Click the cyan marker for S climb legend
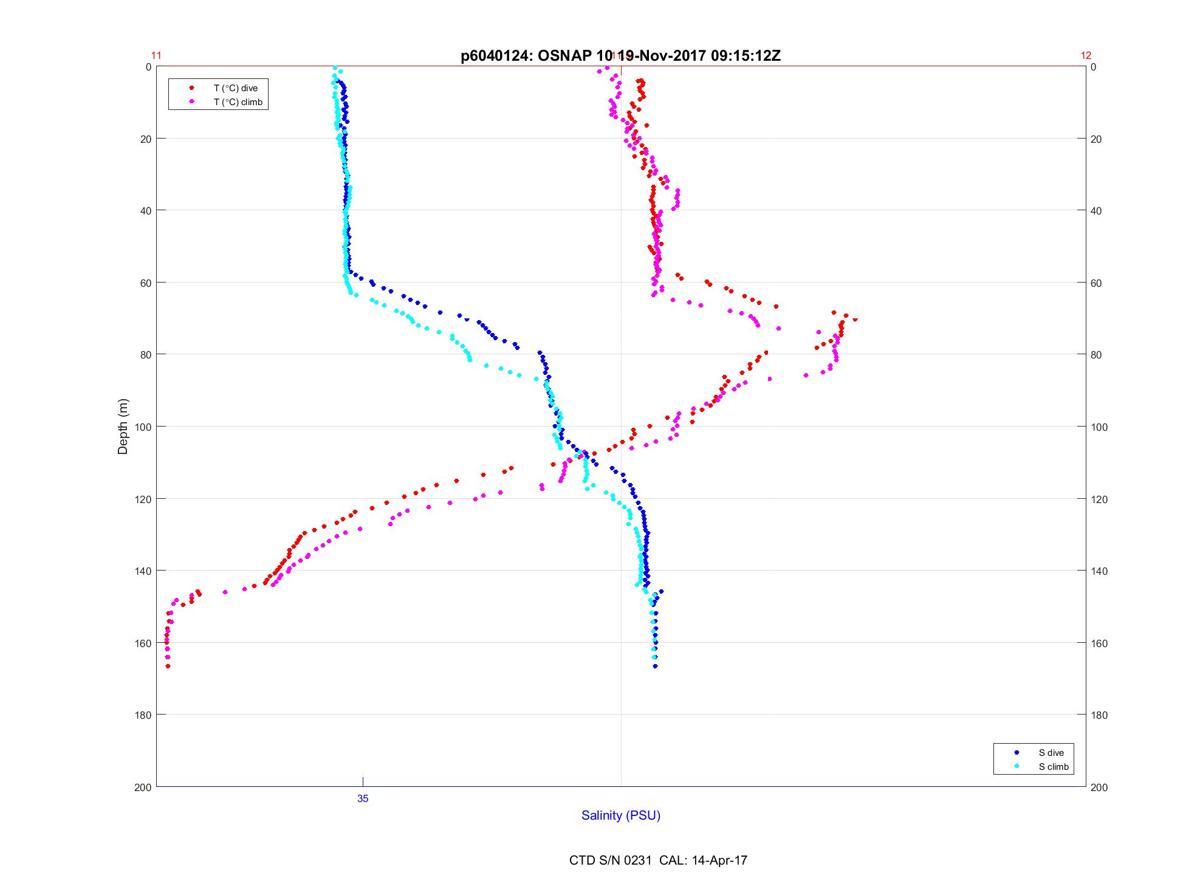 click(x=1016, y=766)
